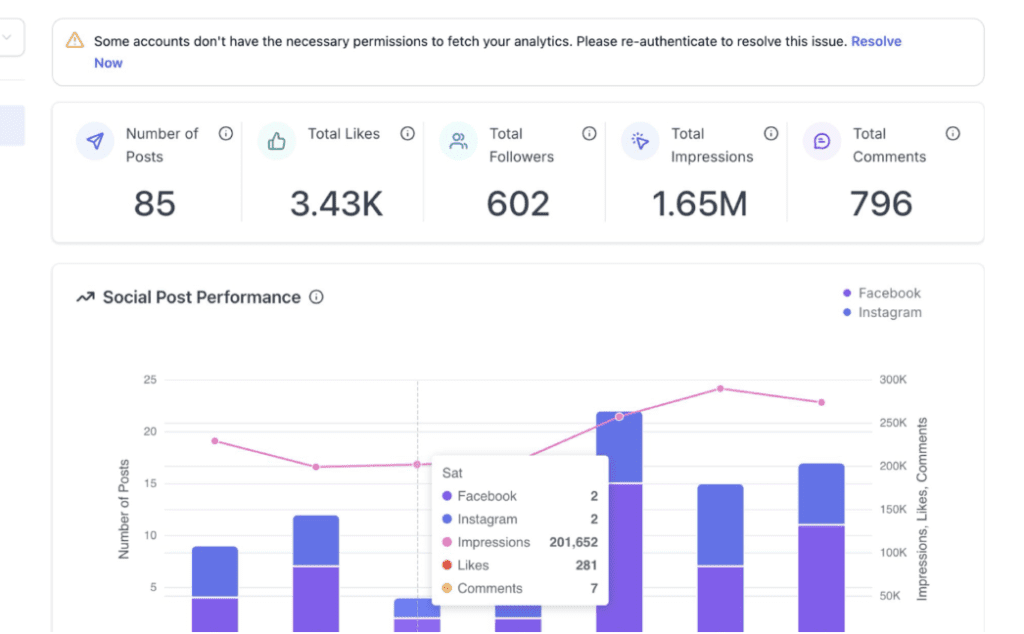The width and height of the screenshot is (1024, 634).
Task: Click the tallest bar's Instagram segment in the chart
Action: coord(619,448)
